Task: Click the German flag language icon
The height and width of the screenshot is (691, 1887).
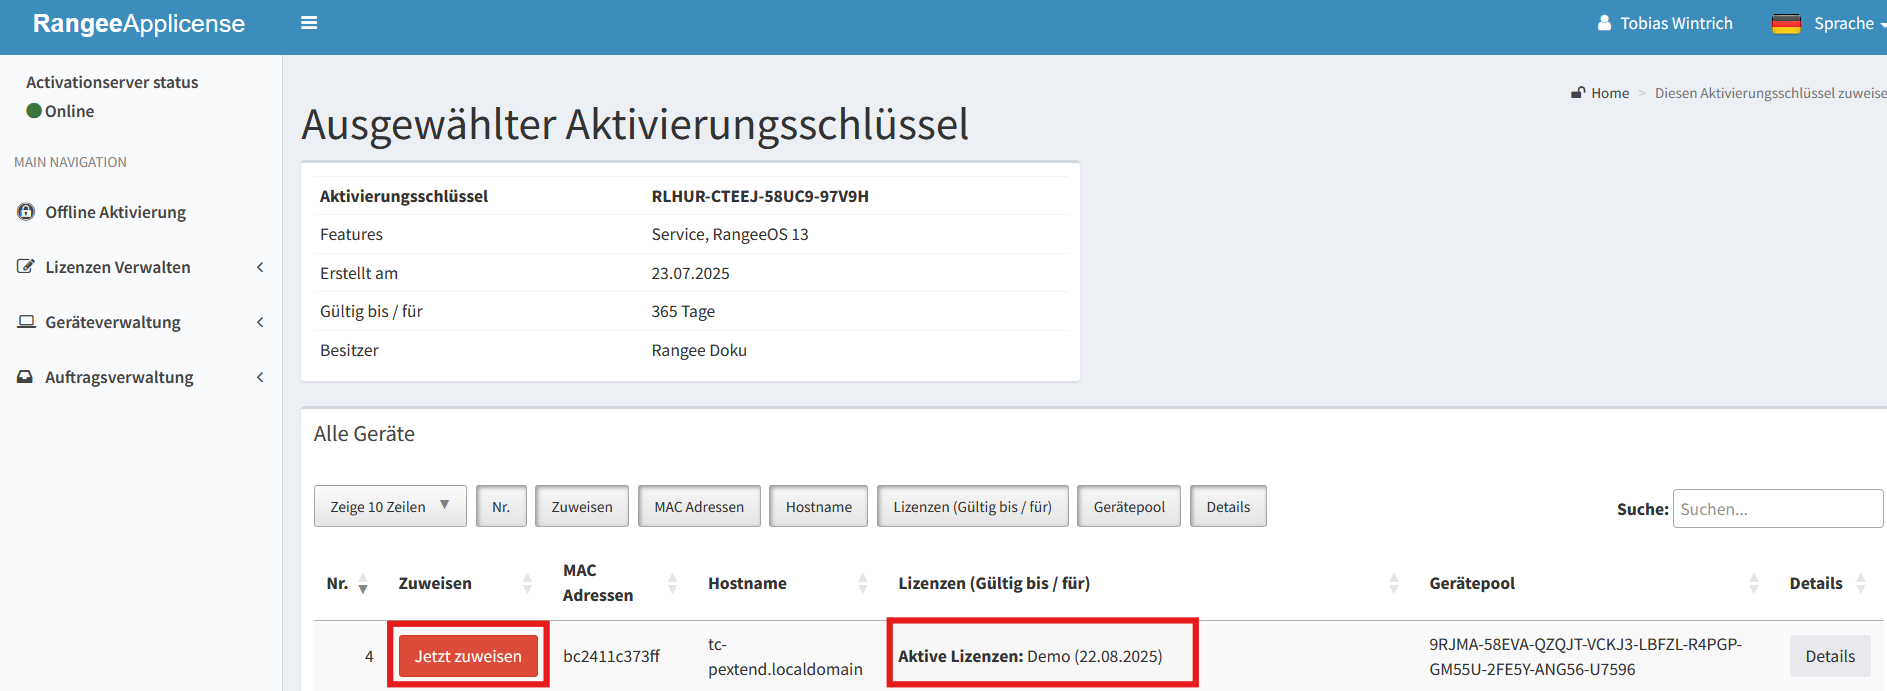Action: [x=1785, y=23]
